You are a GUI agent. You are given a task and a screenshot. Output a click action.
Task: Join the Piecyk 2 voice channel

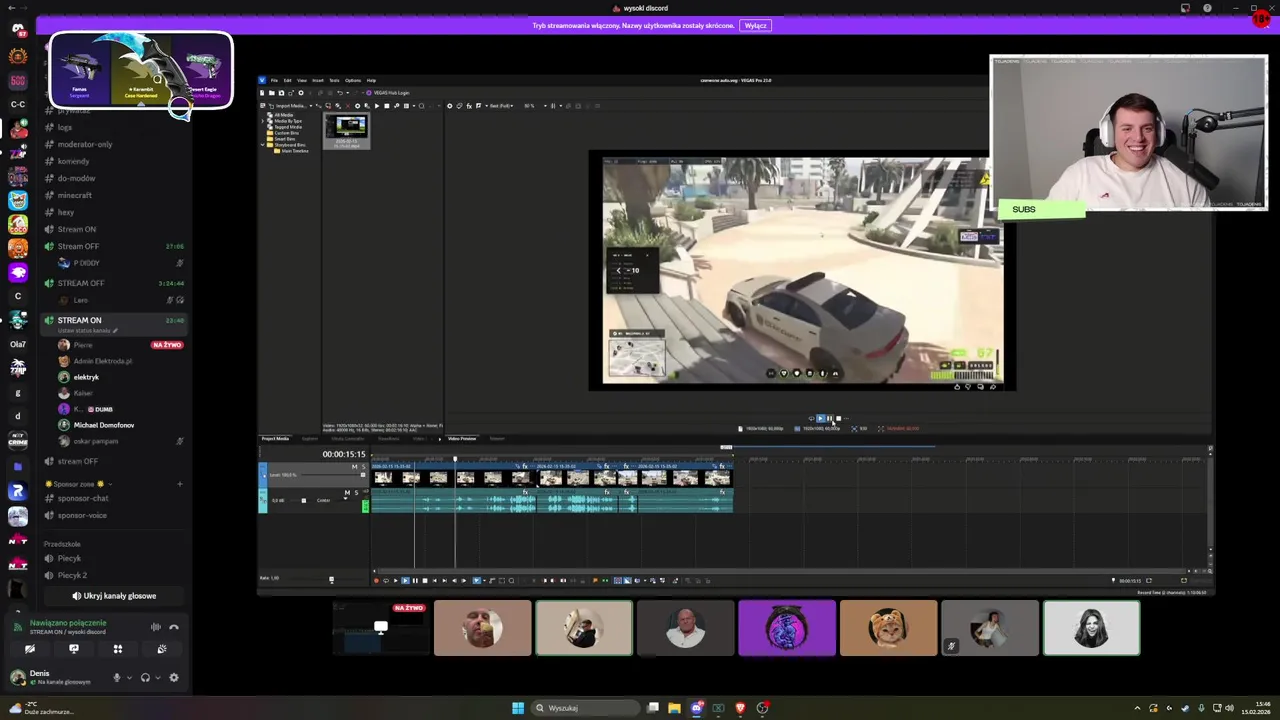coord(72,575)
